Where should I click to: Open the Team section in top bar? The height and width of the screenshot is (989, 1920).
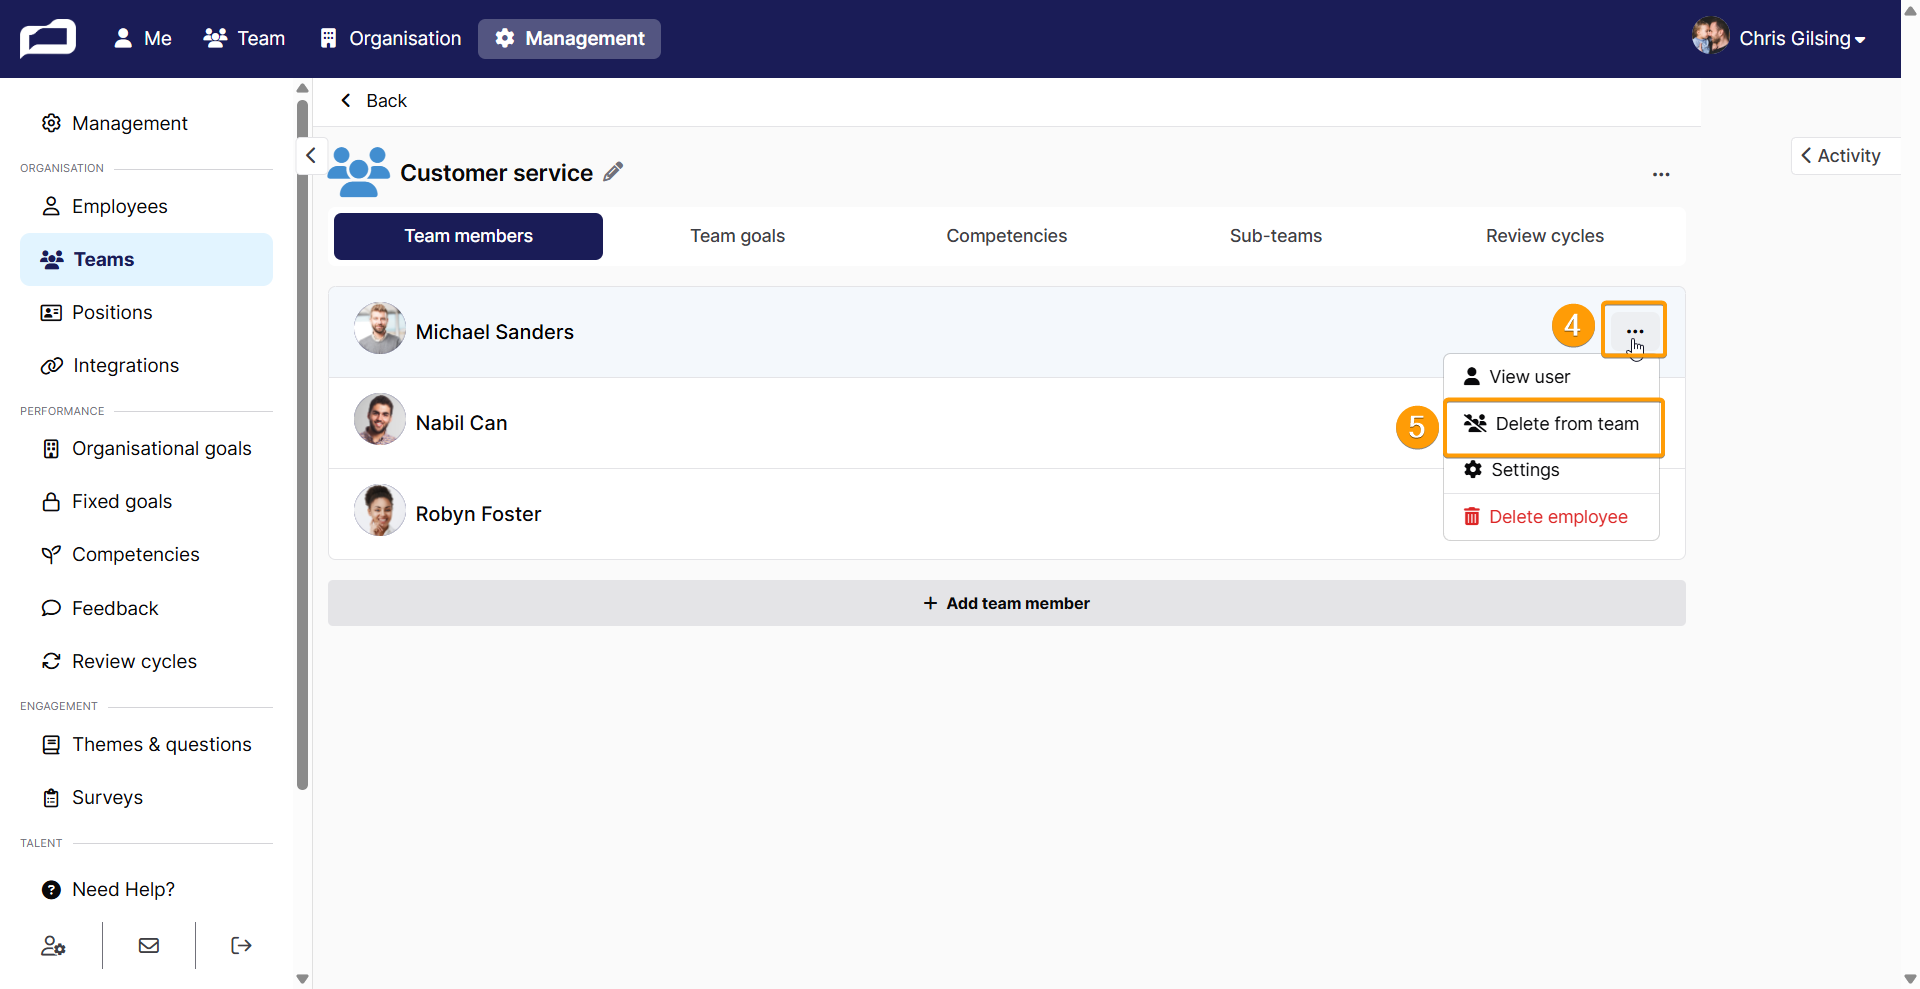tap(244, 39)
